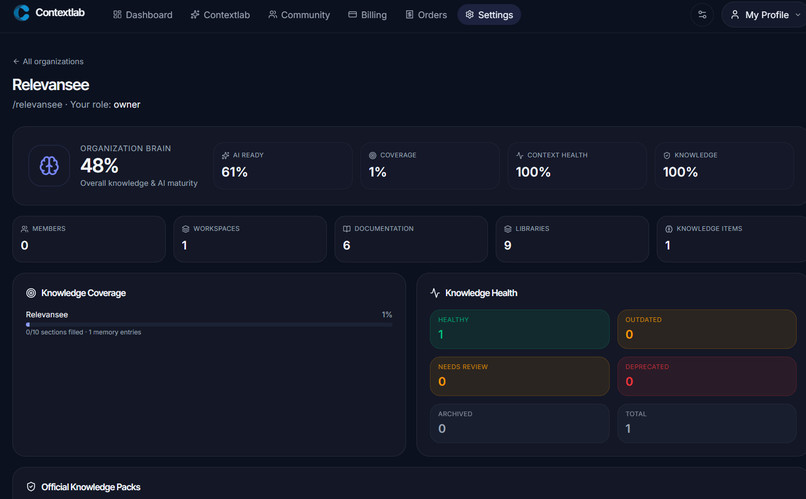Click the Relevansee label in Knowledge Coverage
The height and width of the screenshot is (499, 806).
tap(47, 315)
